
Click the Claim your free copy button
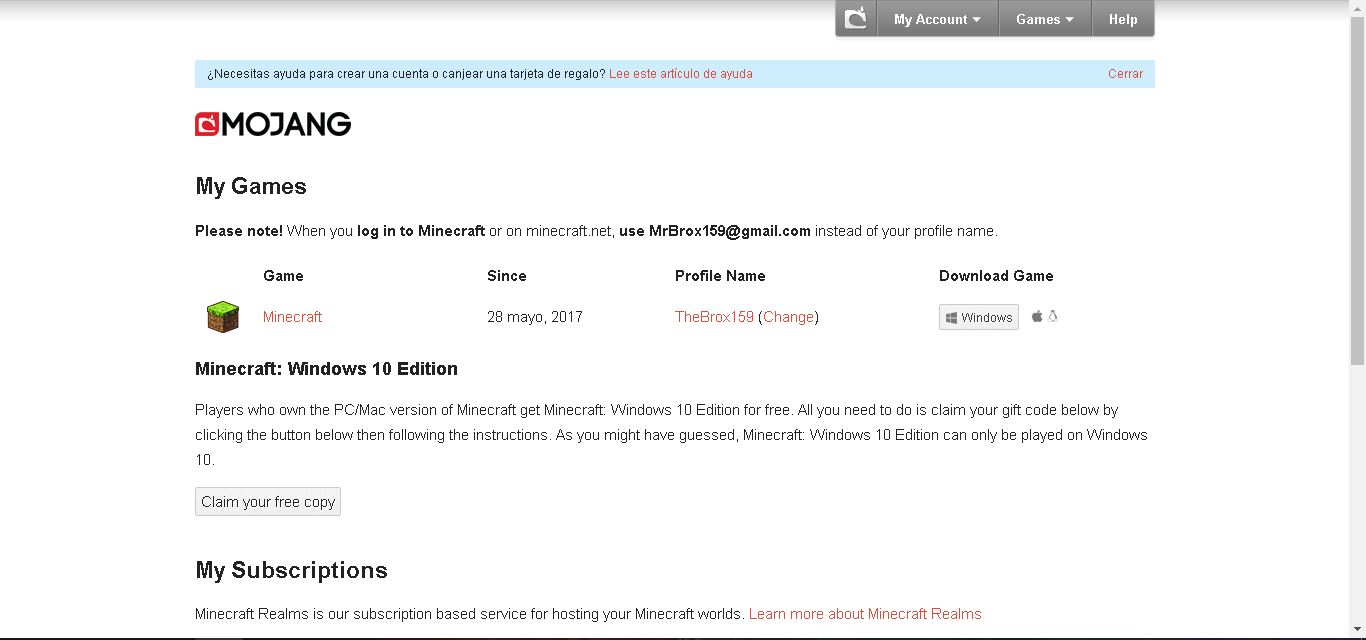pos(268,502)
